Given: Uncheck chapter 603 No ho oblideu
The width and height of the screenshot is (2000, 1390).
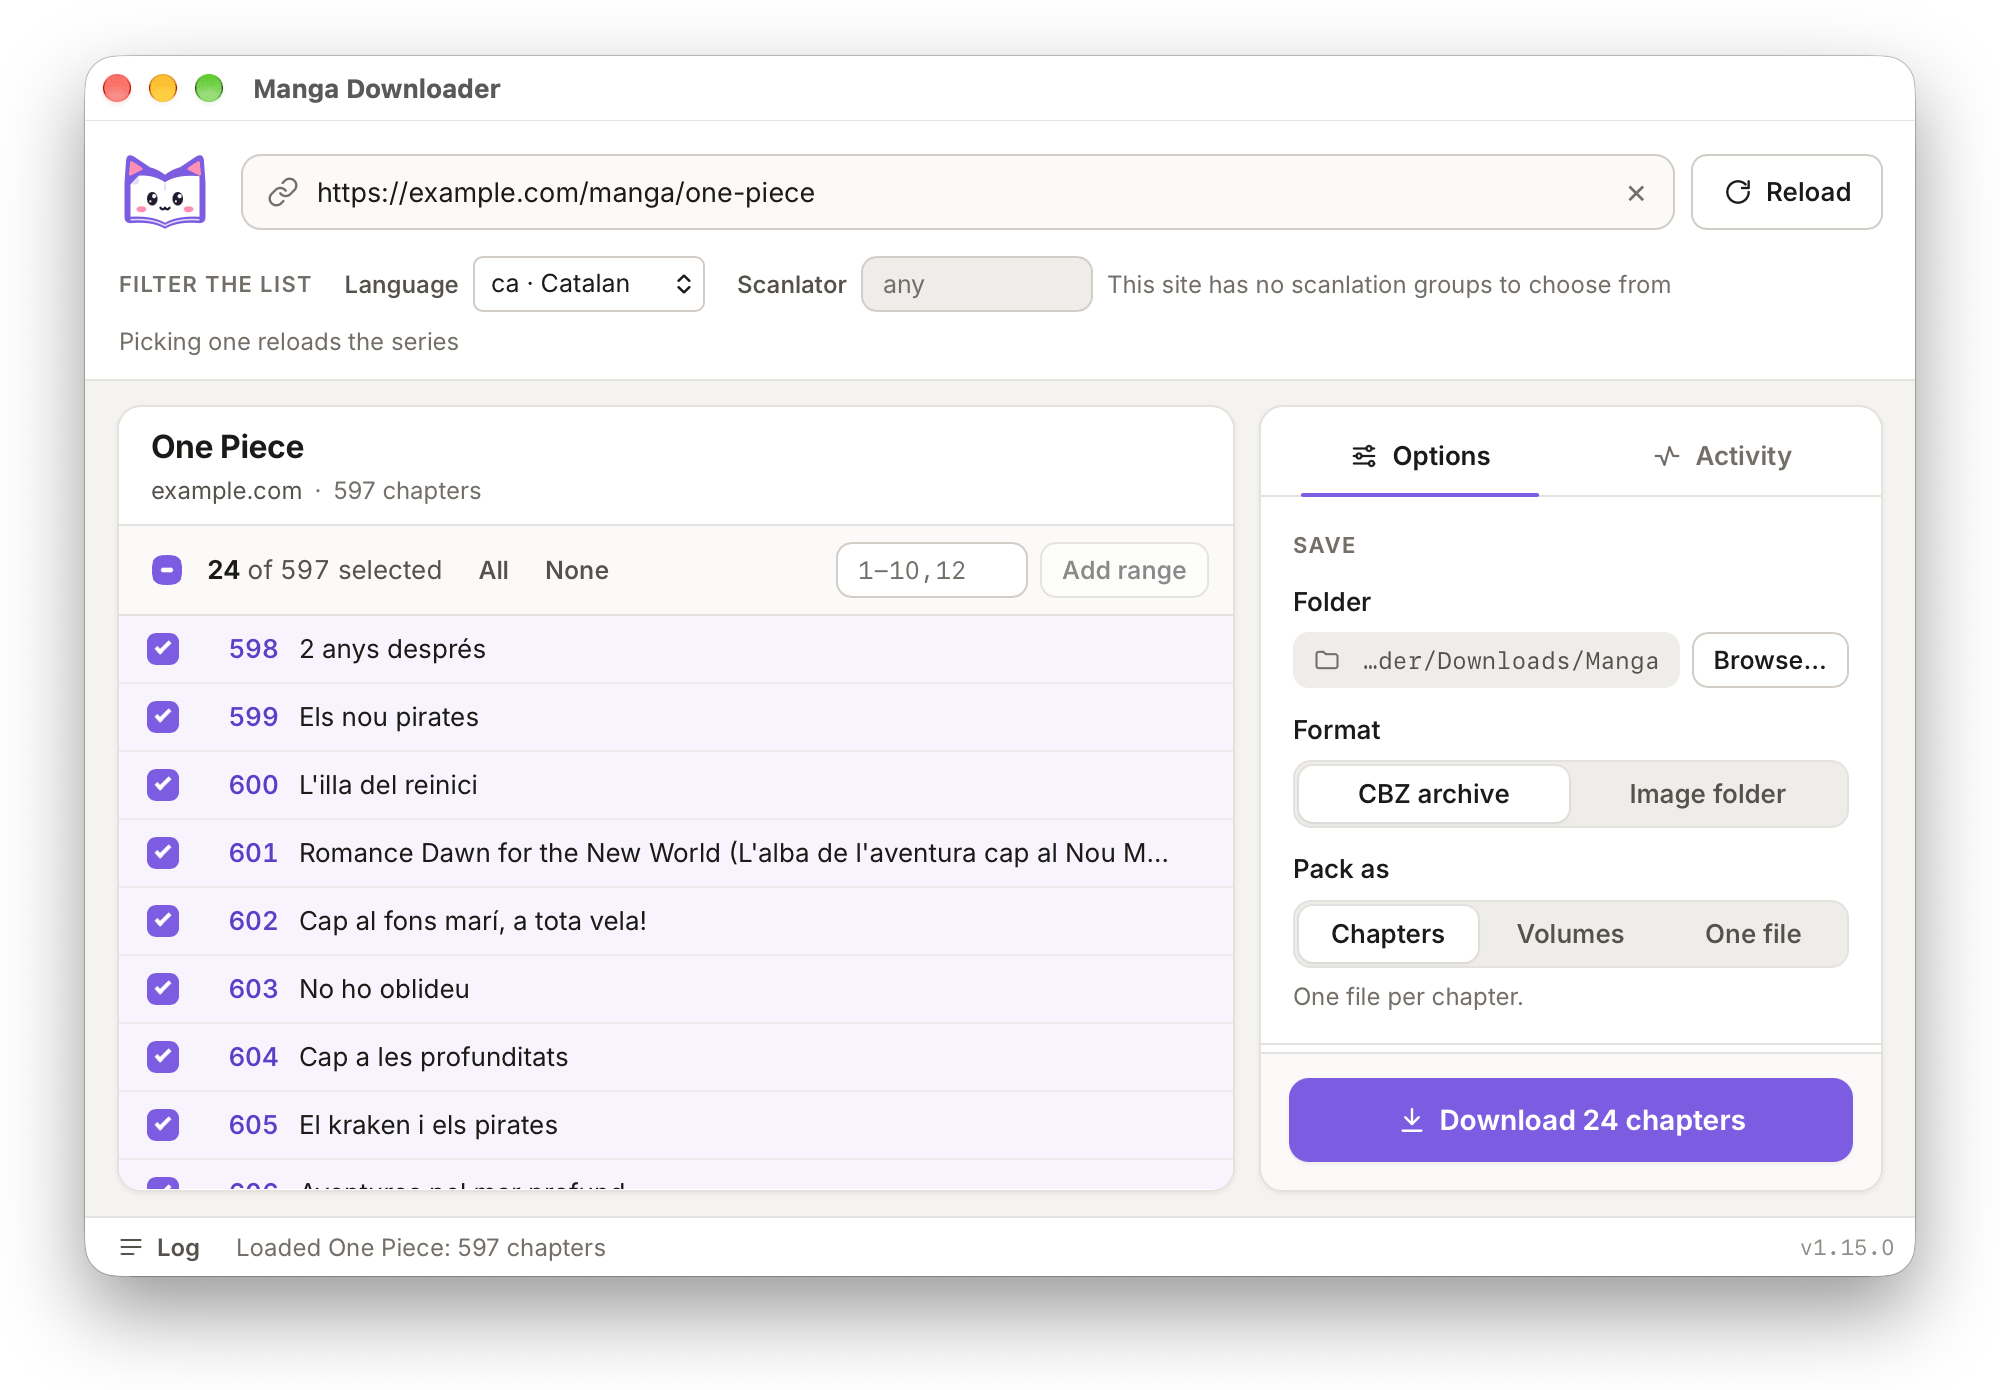Looking at the screenshot, I should [163, 989].
